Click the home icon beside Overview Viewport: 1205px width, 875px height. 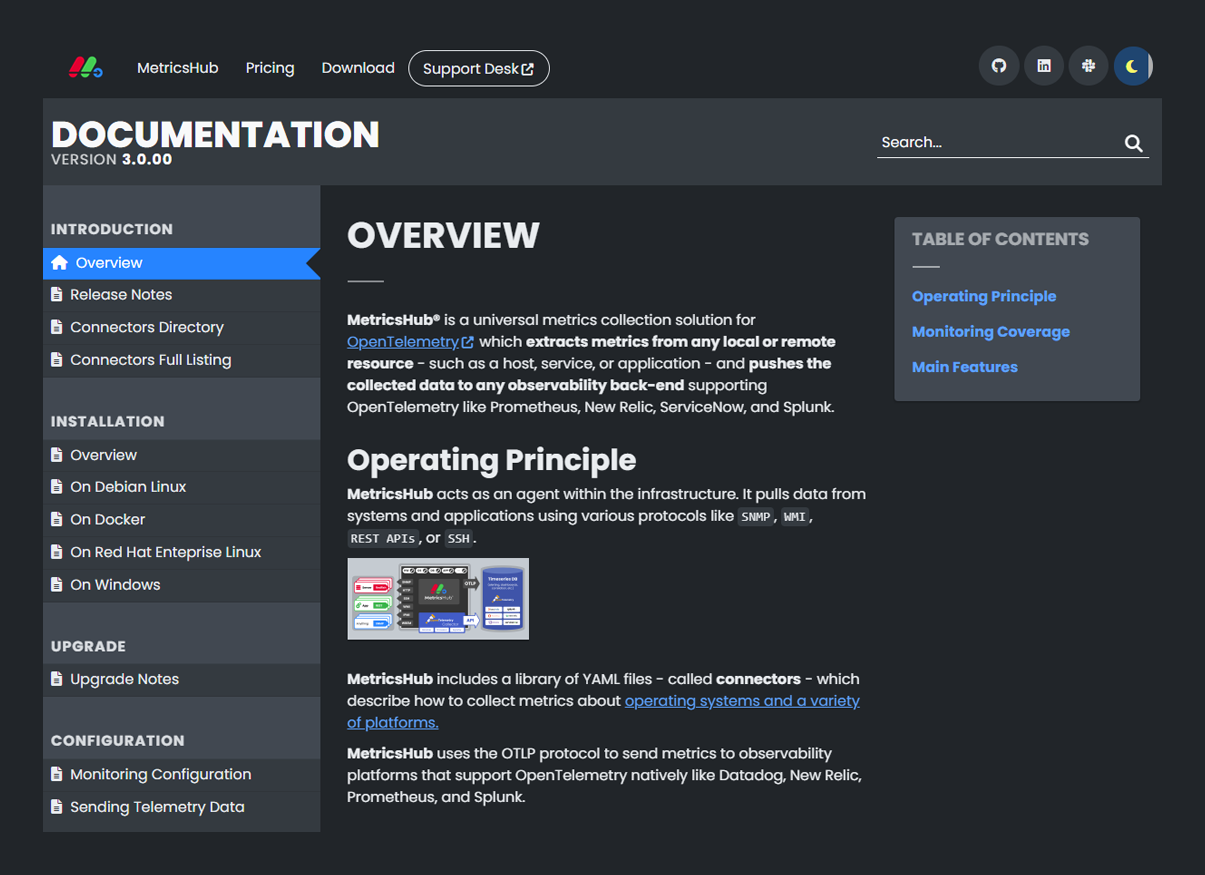[60, 263]
